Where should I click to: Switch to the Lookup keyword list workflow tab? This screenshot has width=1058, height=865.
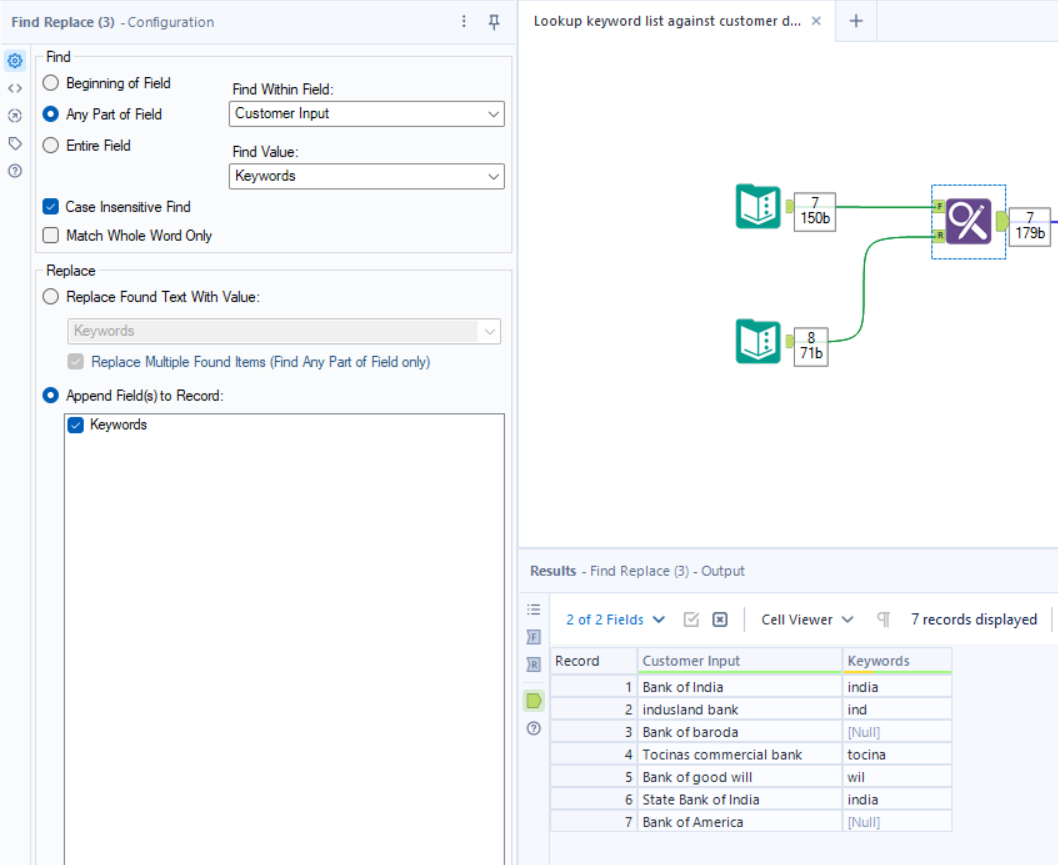(x=667, y=21)
